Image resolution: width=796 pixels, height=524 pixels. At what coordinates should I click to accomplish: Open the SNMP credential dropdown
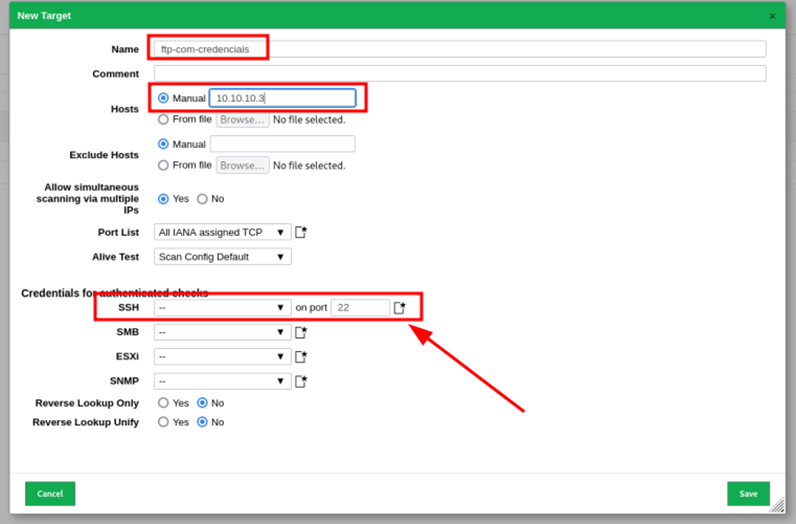[222, 381]
